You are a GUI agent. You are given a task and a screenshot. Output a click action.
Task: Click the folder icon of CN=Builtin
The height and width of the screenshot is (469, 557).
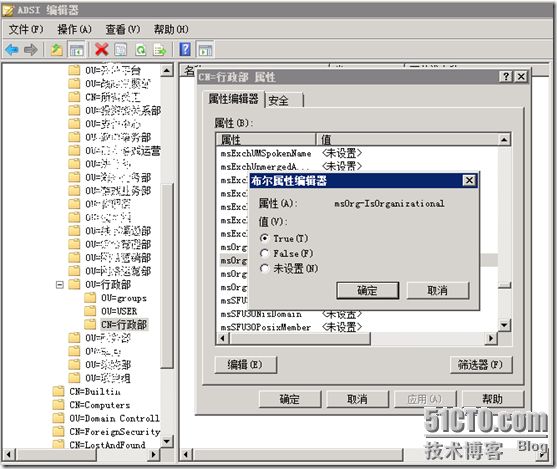(x=58, y=391)
